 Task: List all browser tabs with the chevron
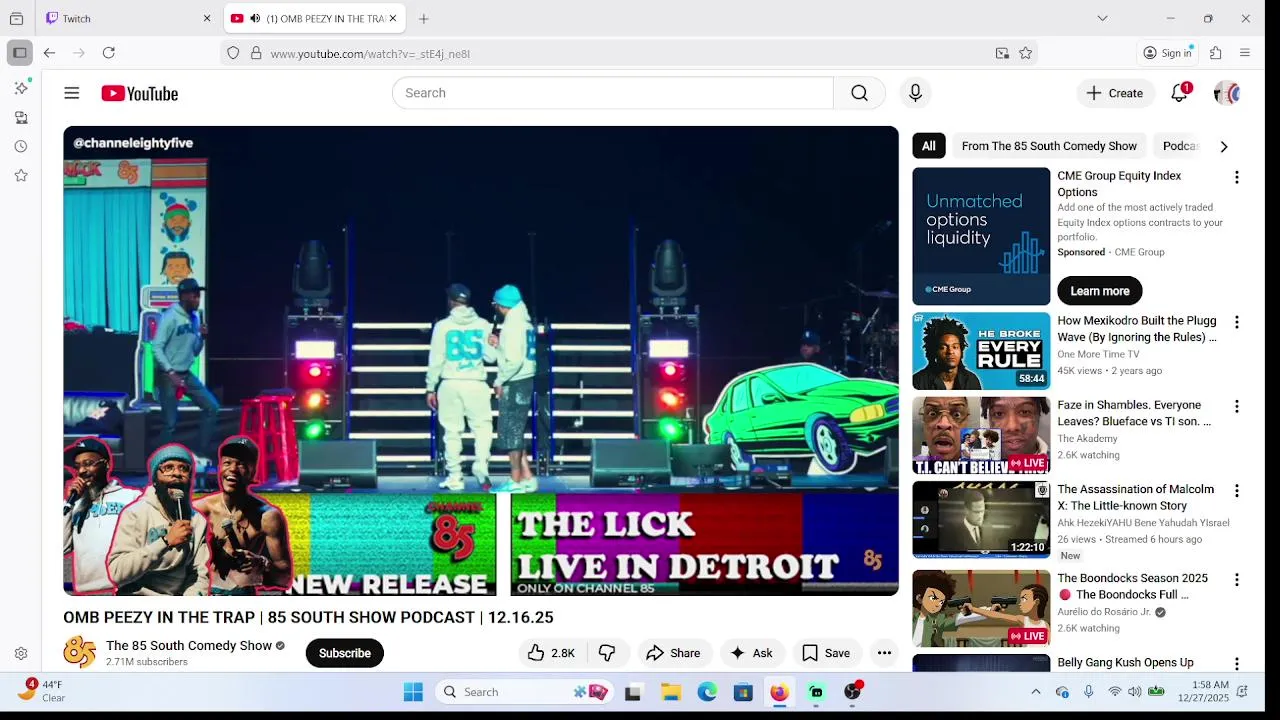coord(1102,18)
